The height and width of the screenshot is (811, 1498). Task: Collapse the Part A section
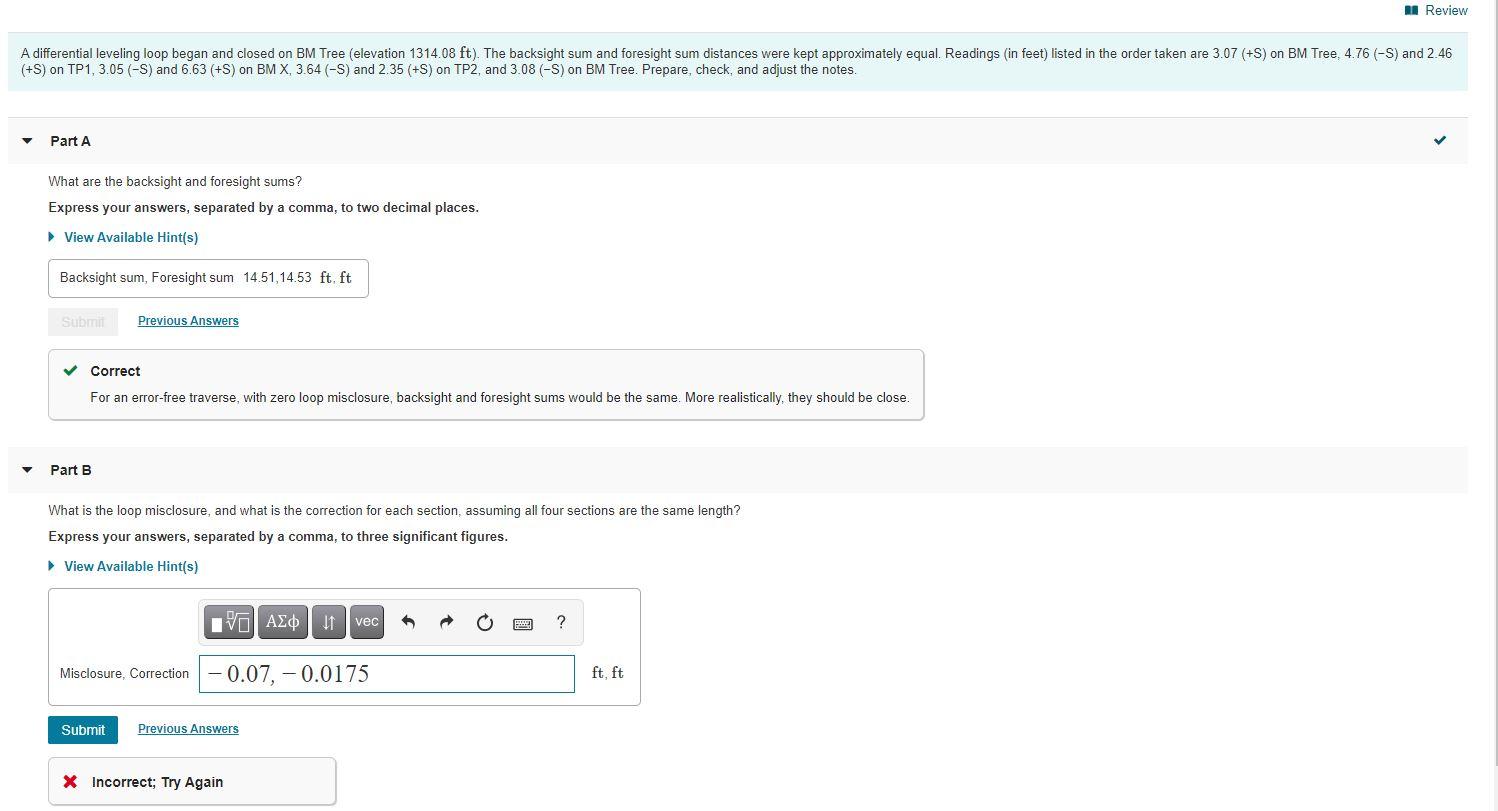[25, 141]
